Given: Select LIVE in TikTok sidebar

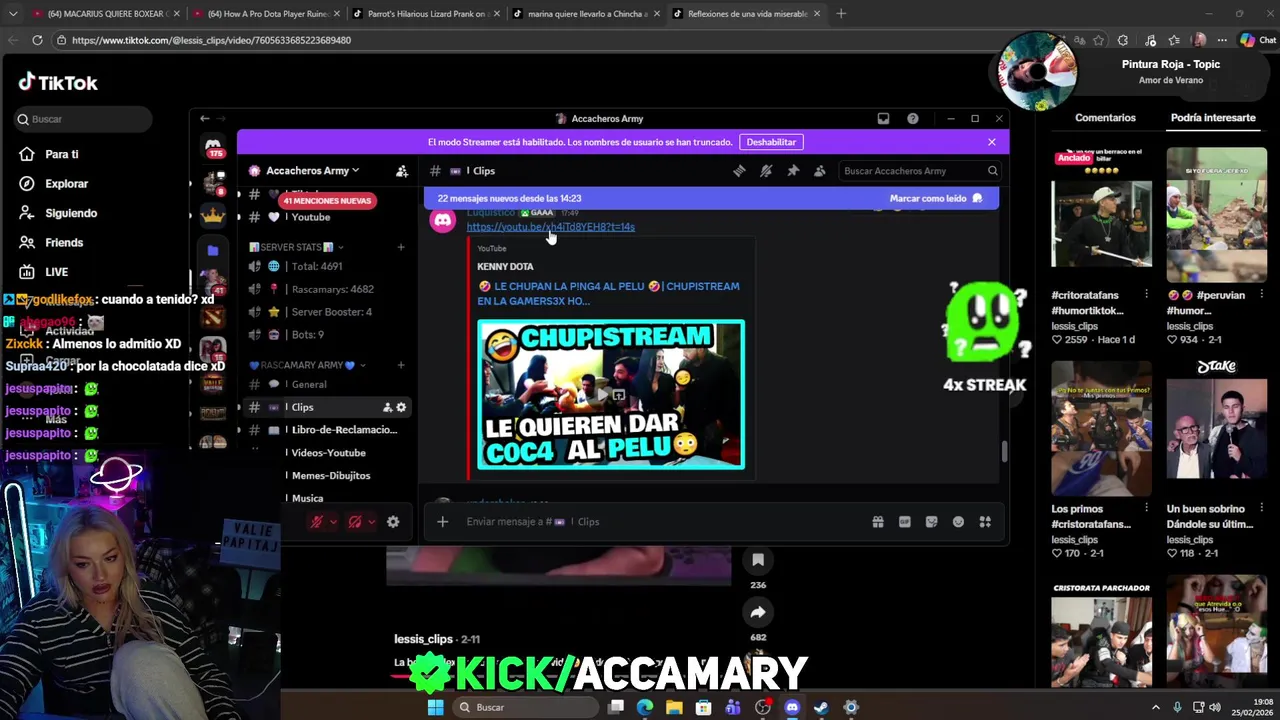Looking at the screenshot, I should point(56,272).
